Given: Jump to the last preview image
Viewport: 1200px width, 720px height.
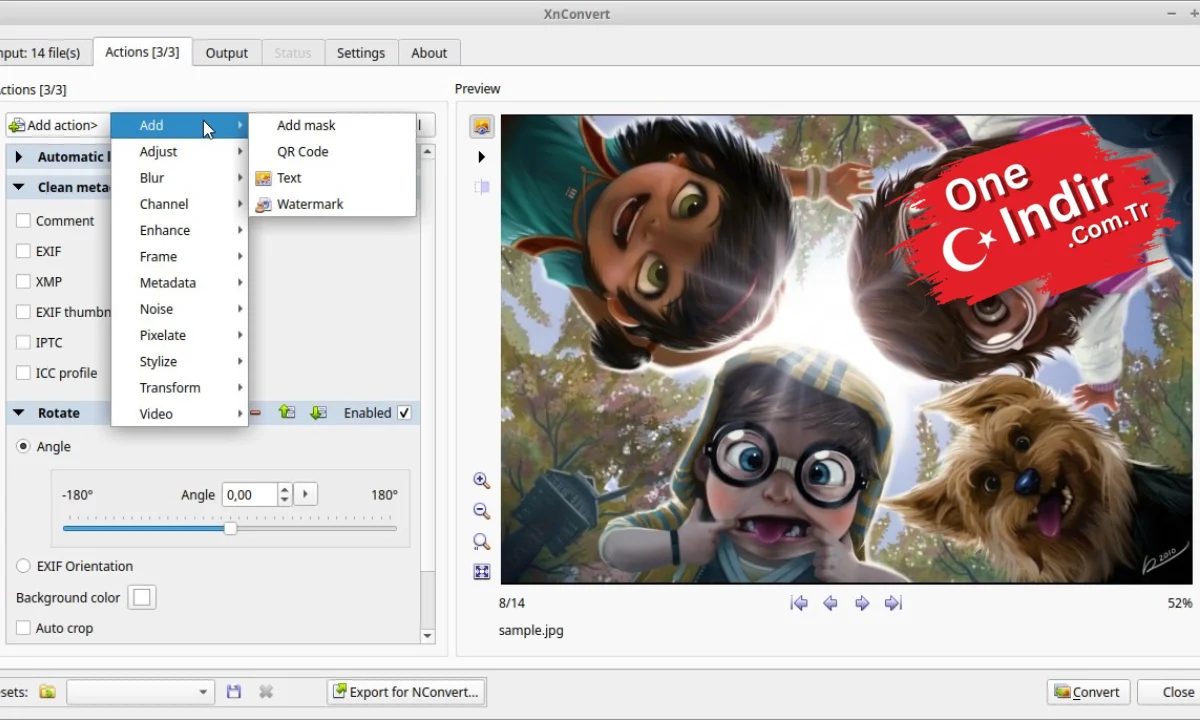Looking at the screenshot, I should 894,603.
